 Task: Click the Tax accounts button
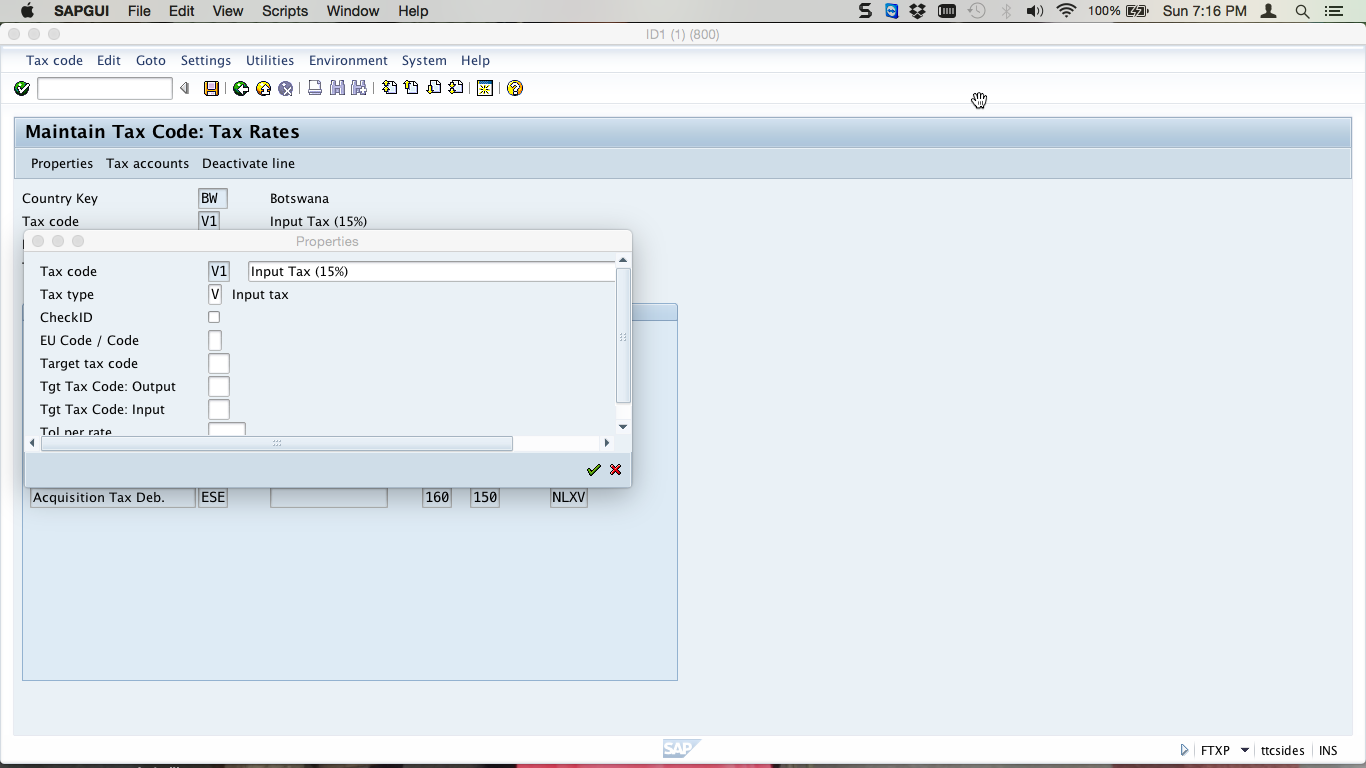[147, 163]
